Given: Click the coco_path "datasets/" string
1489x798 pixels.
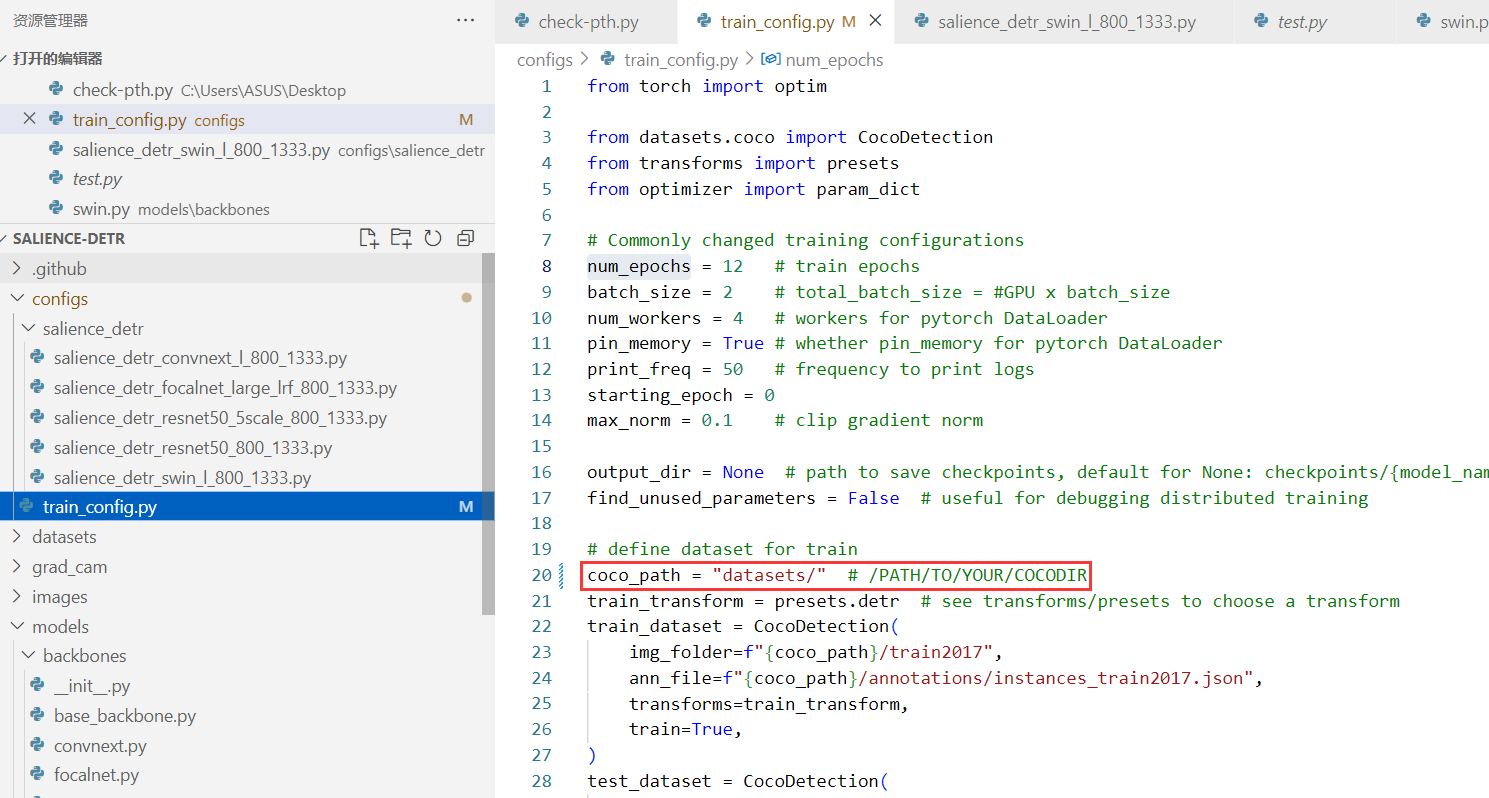Looking at the screenshot, I should [x=769, y=575].
